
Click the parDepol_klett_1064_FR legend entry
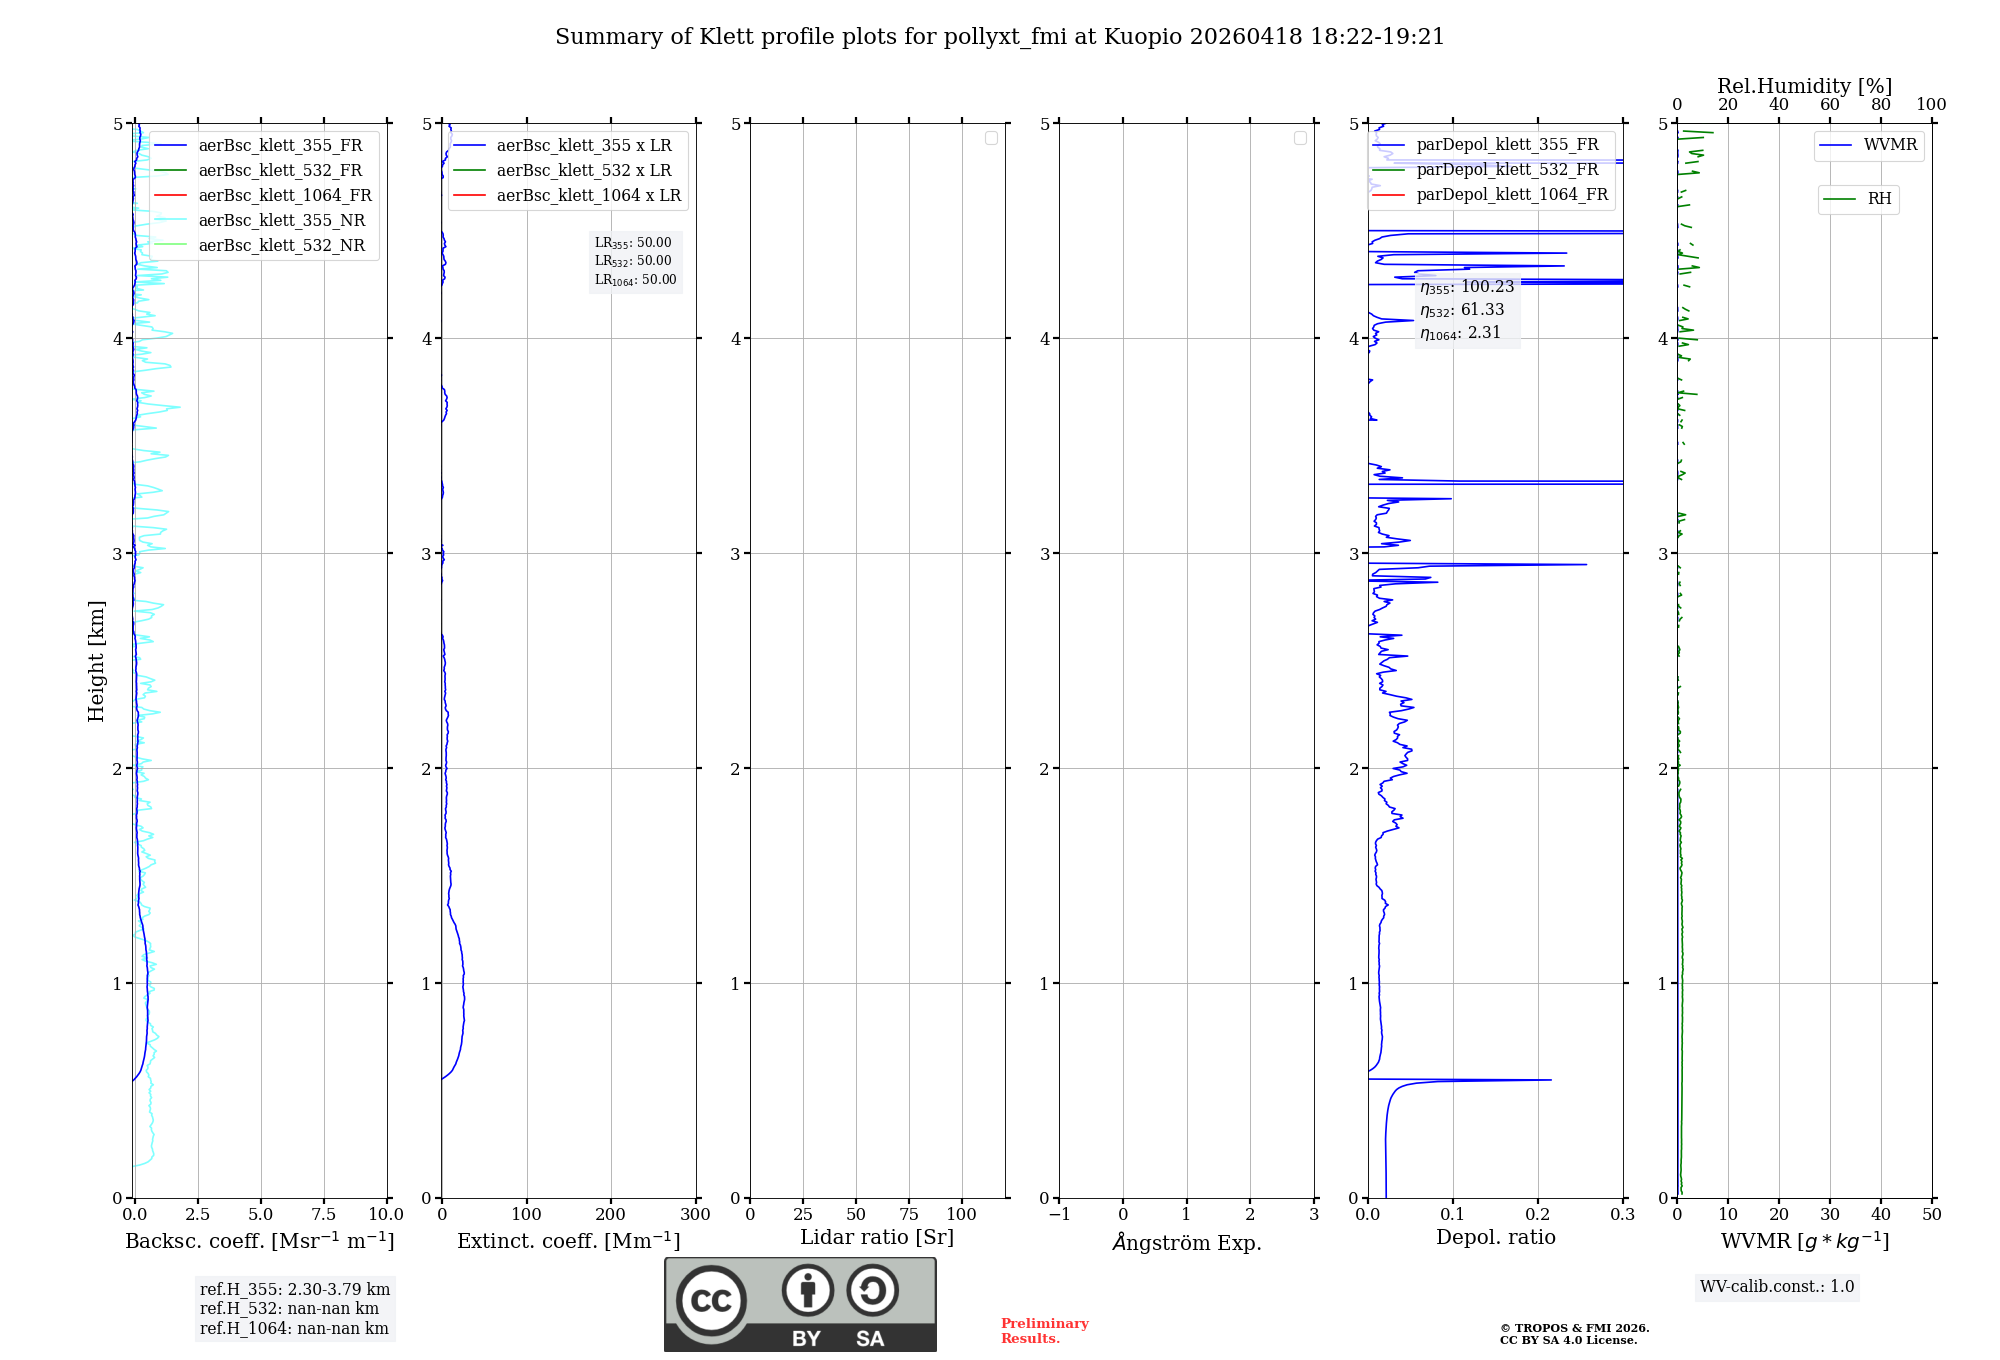point(1511,195)
